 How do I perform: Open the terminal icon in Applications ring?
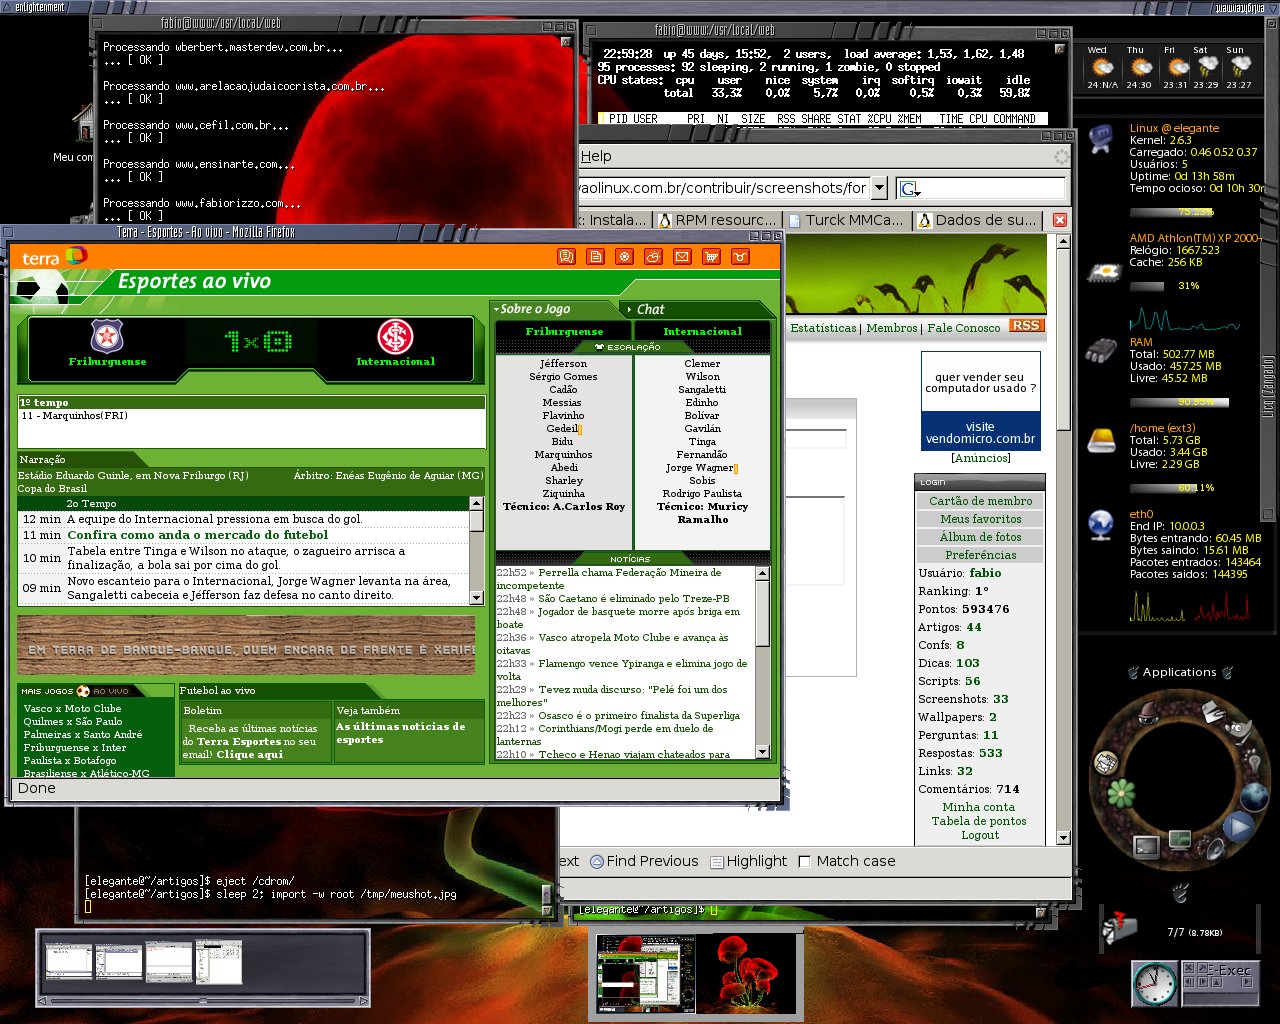[x=1146, y=848]
